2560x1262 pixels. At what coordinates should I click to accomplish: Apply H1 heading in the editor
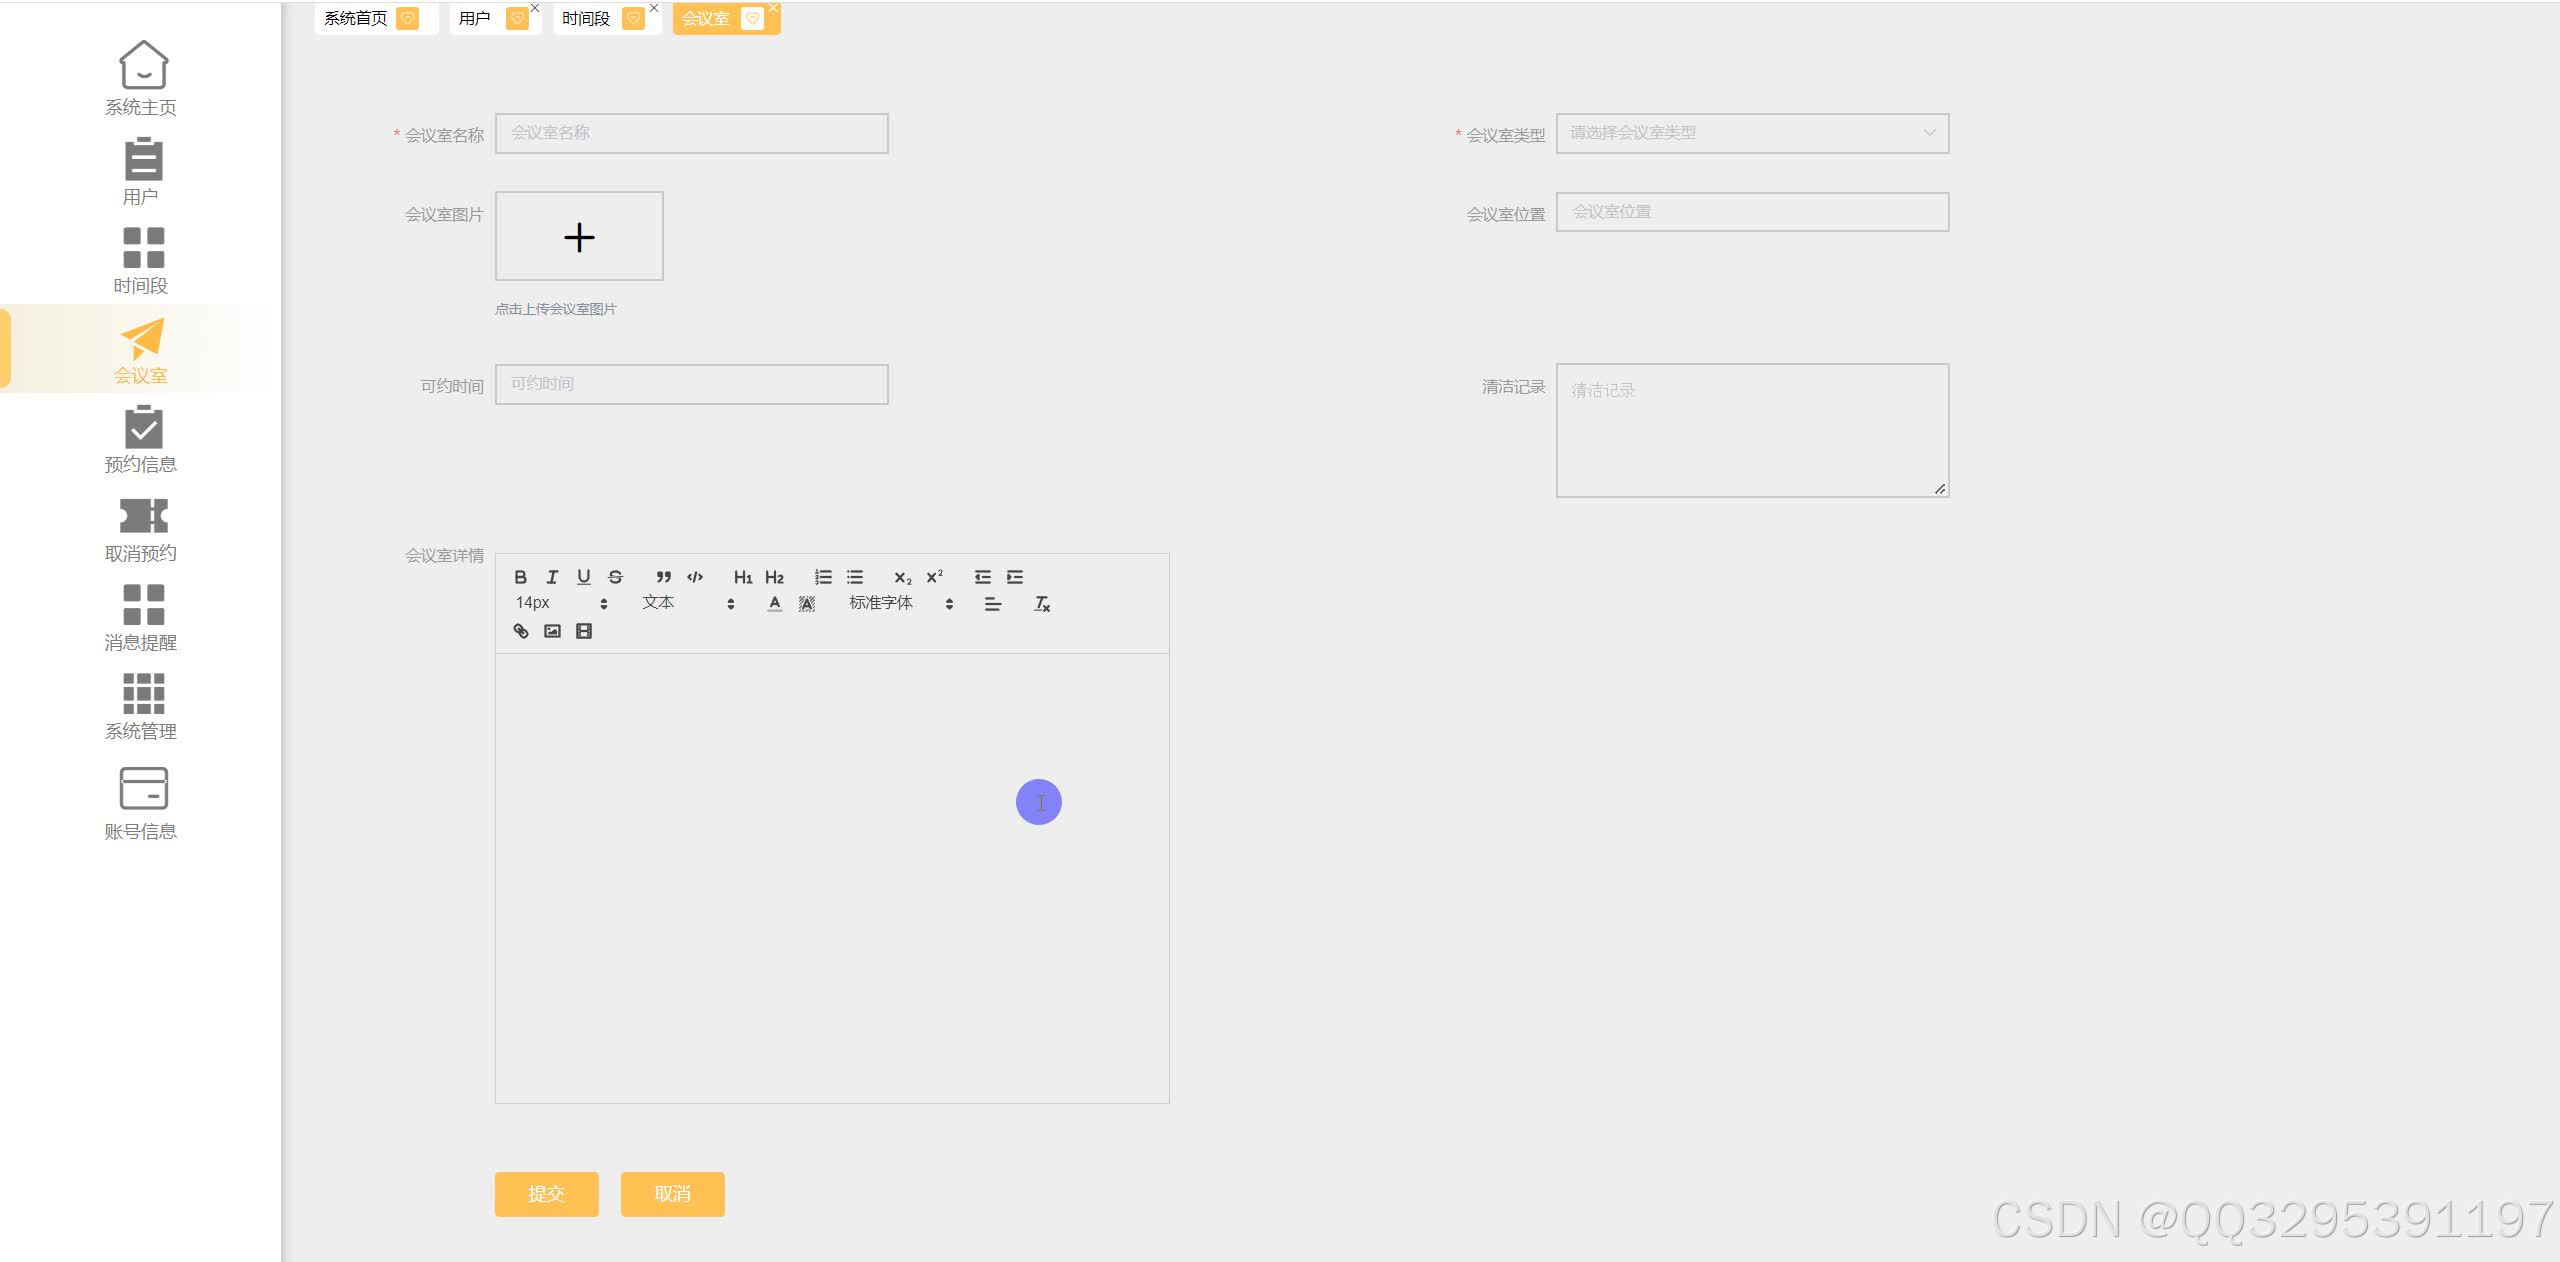743,577
